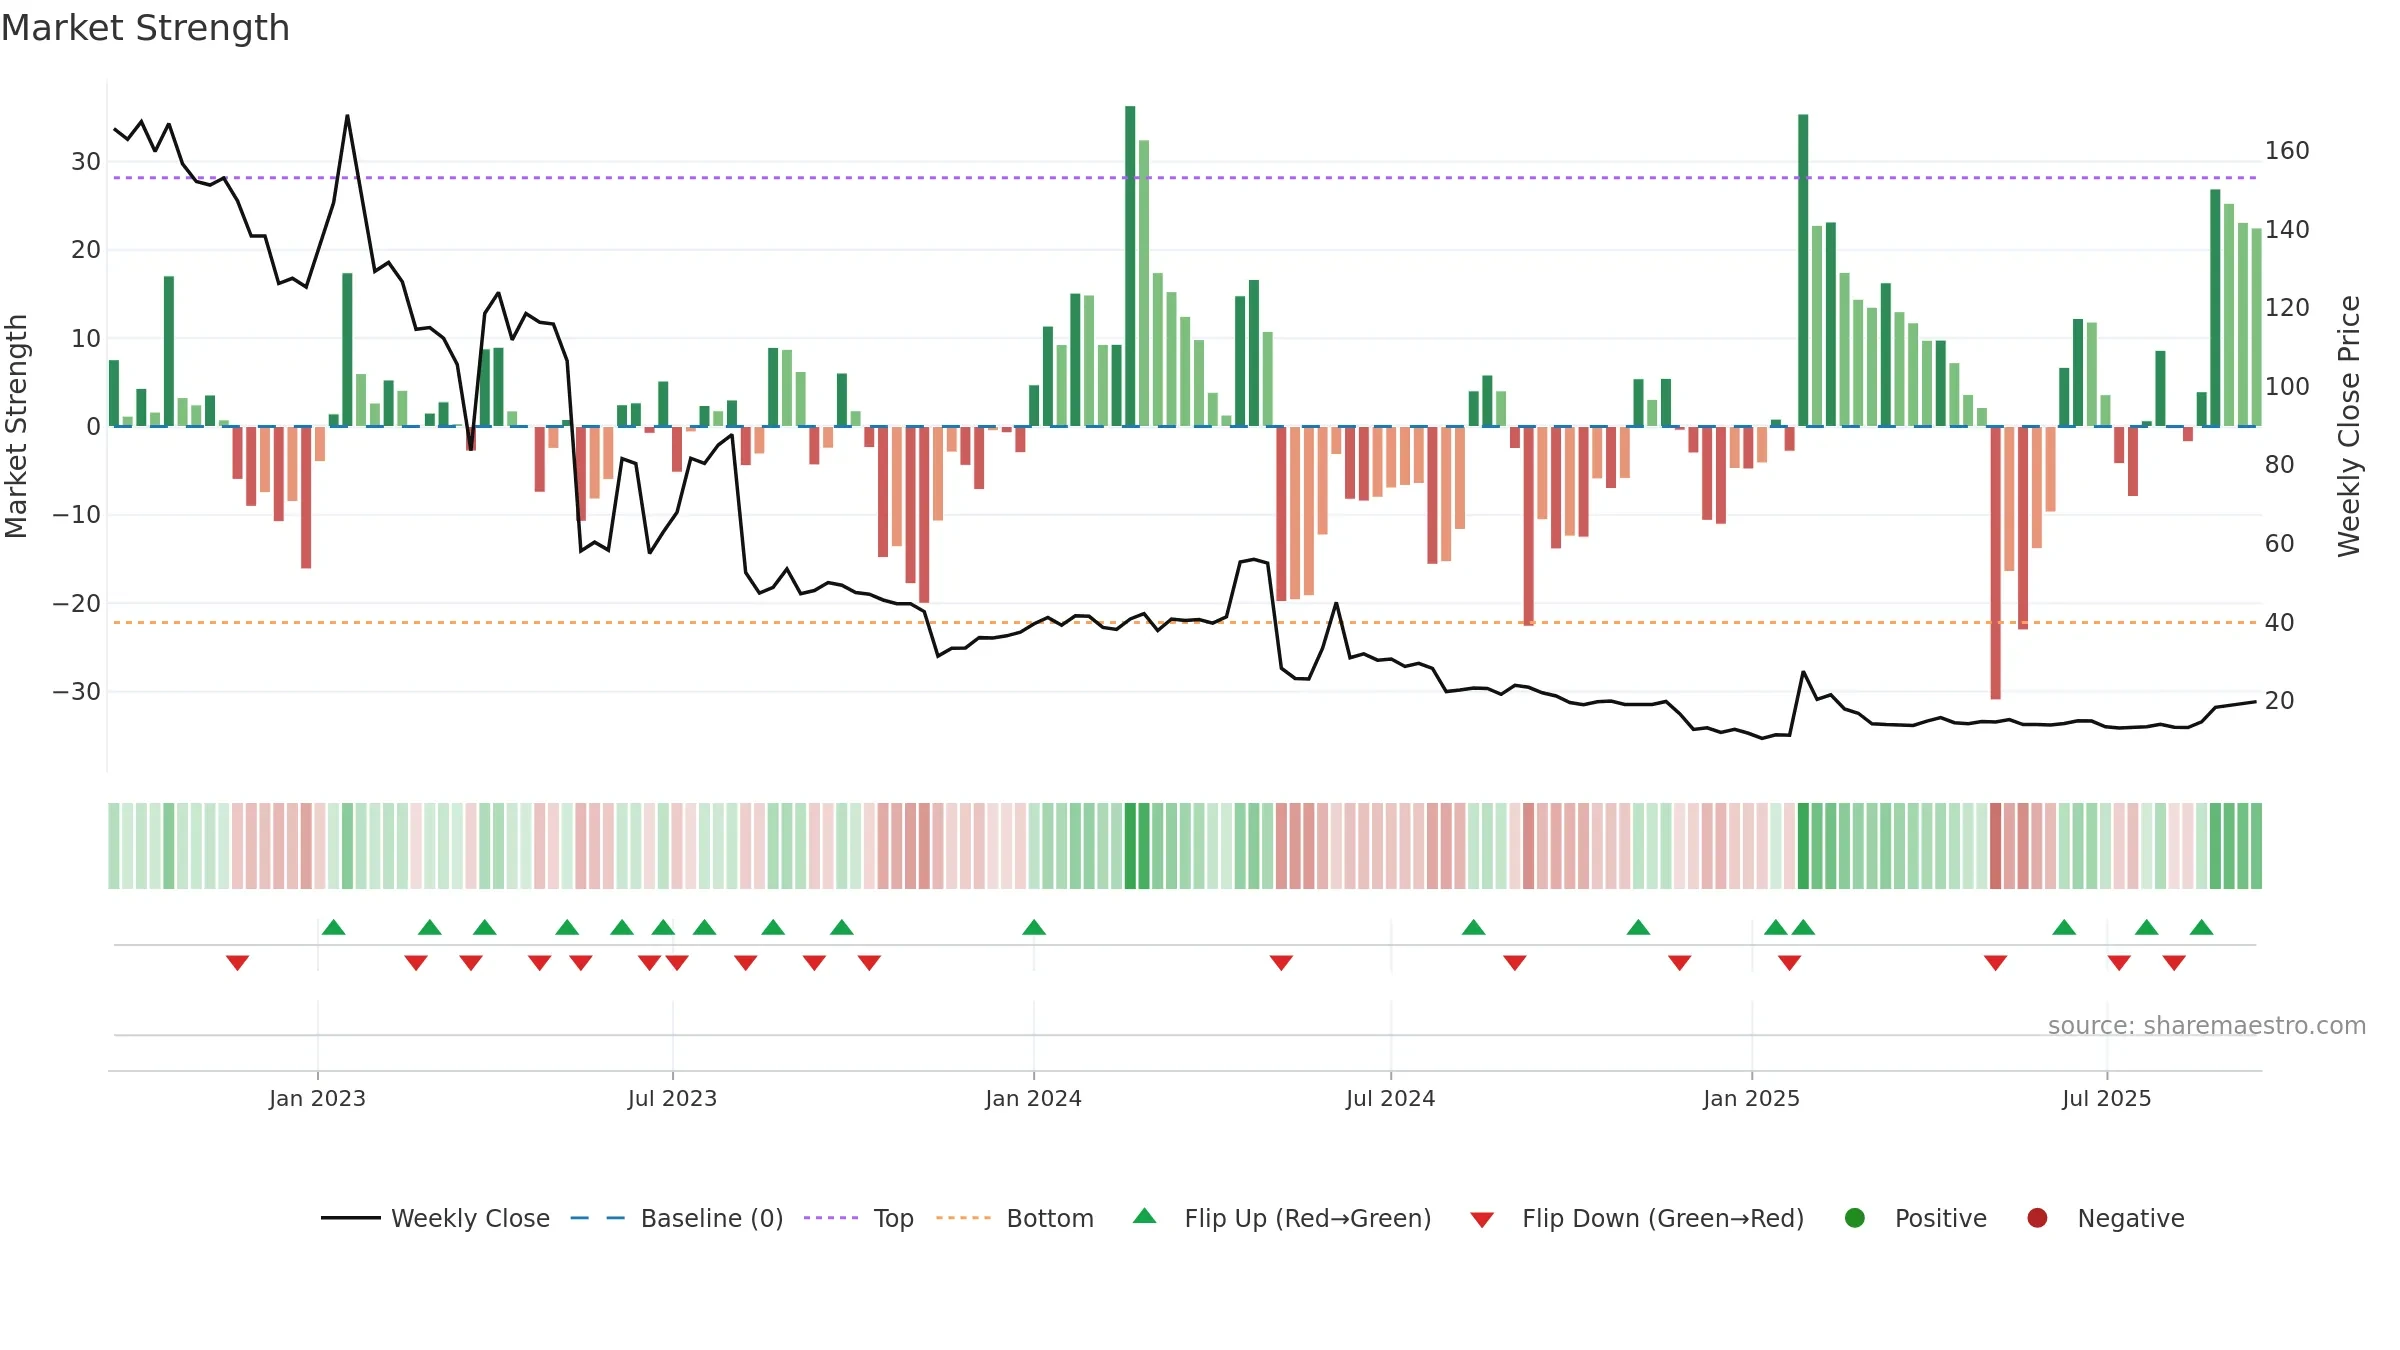This screenshot has width=2400, height=1350.
Task: Click the blue dashed Baseline line sample
Action: click(598, 1218)
